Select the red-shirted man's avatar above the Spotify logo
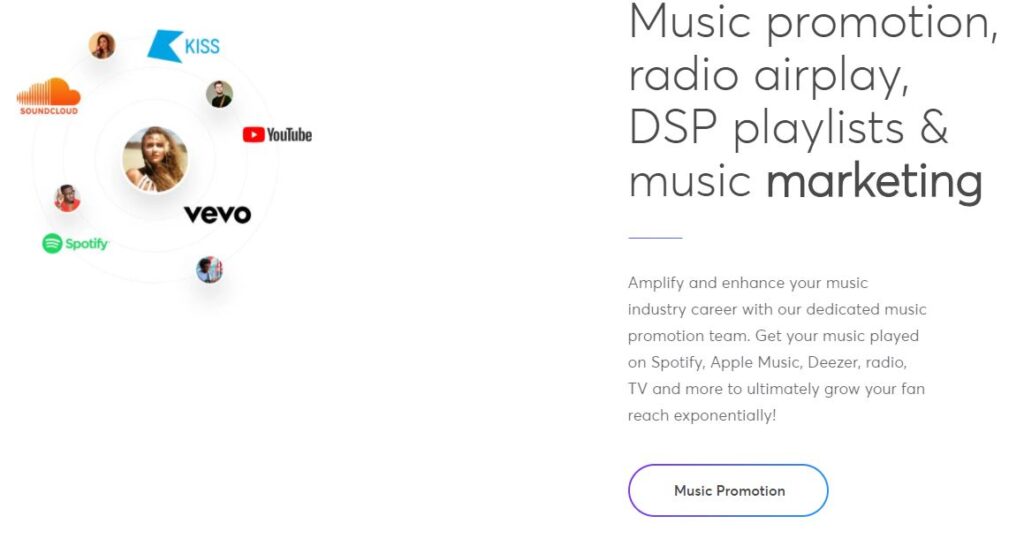The image size is (1024, 539). 67,198
